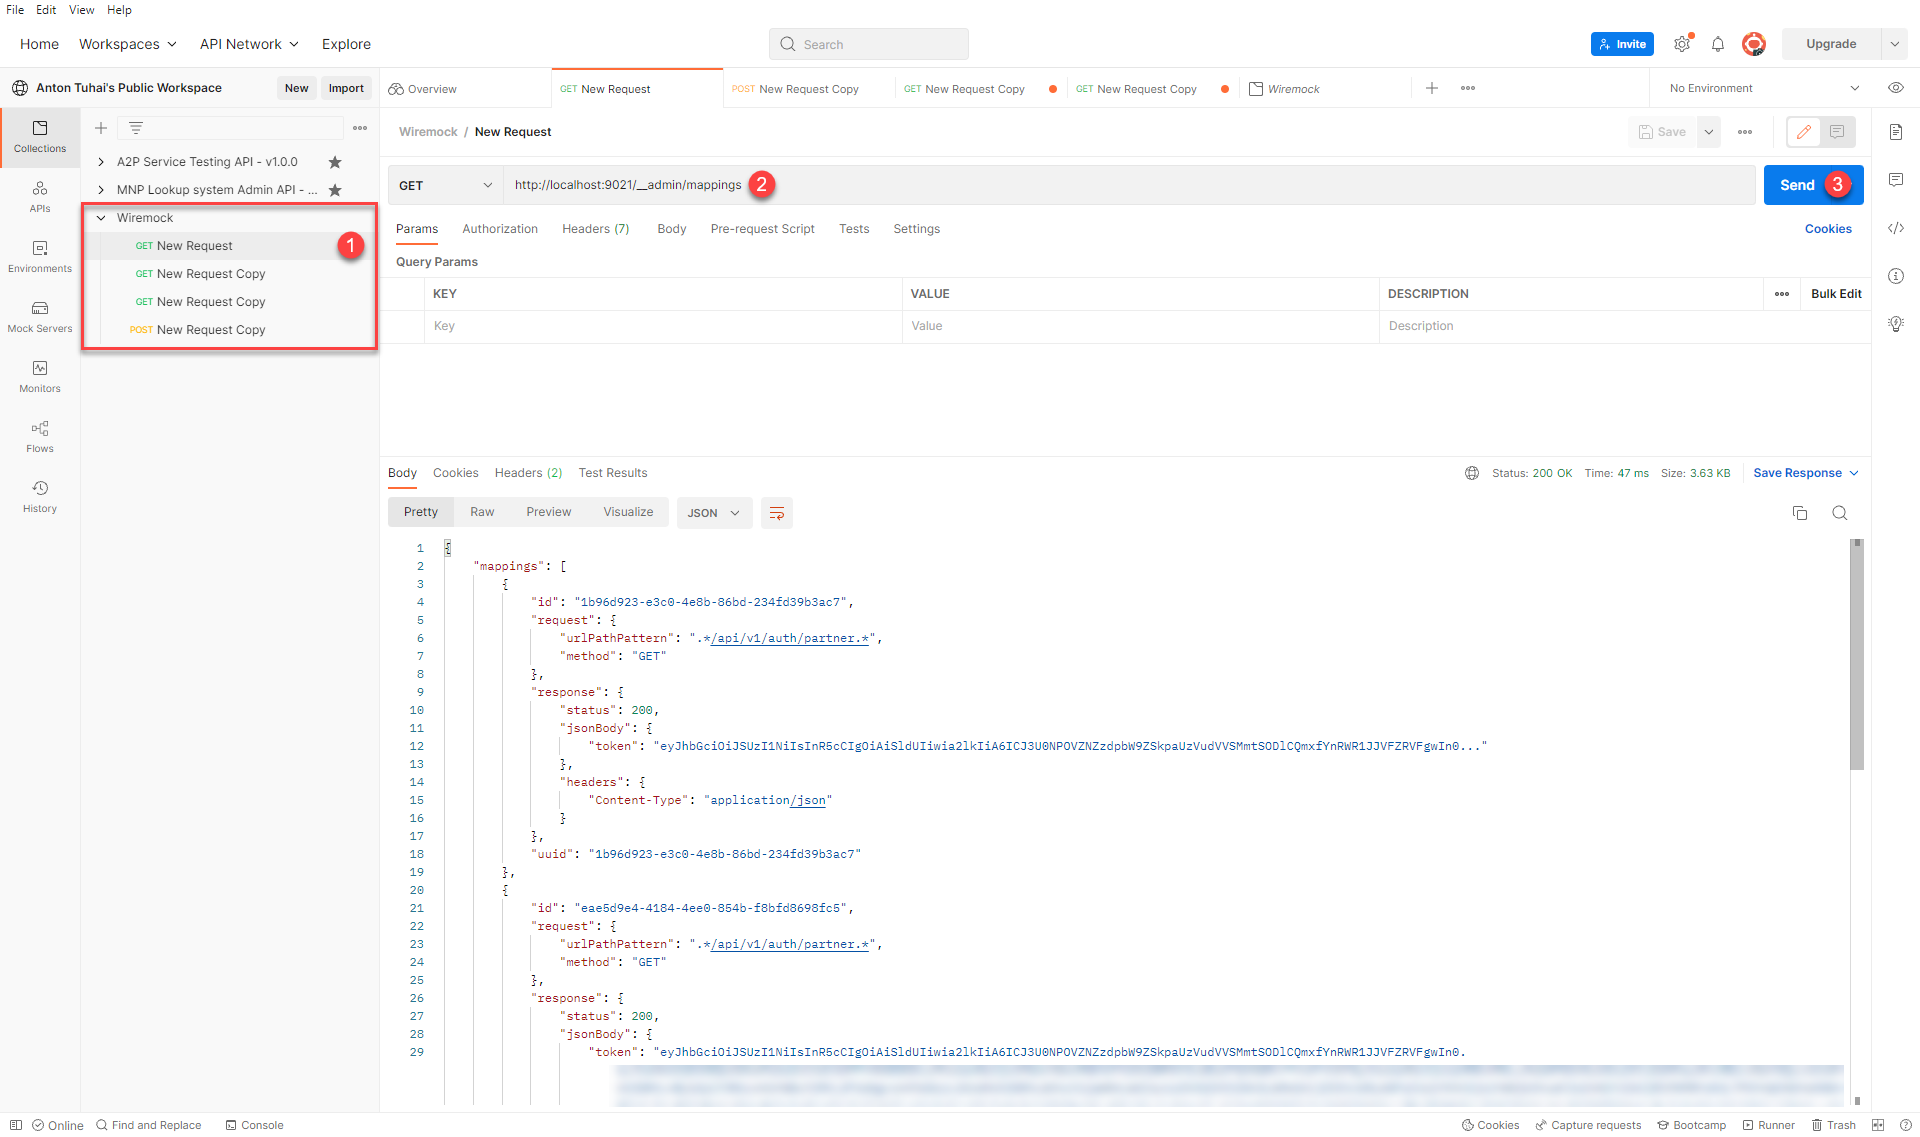Image resolution: width=1920 pixels, height=1137 pixels.
Task: Star the A2P Service Testing API collection
Action: pos(335,162)
